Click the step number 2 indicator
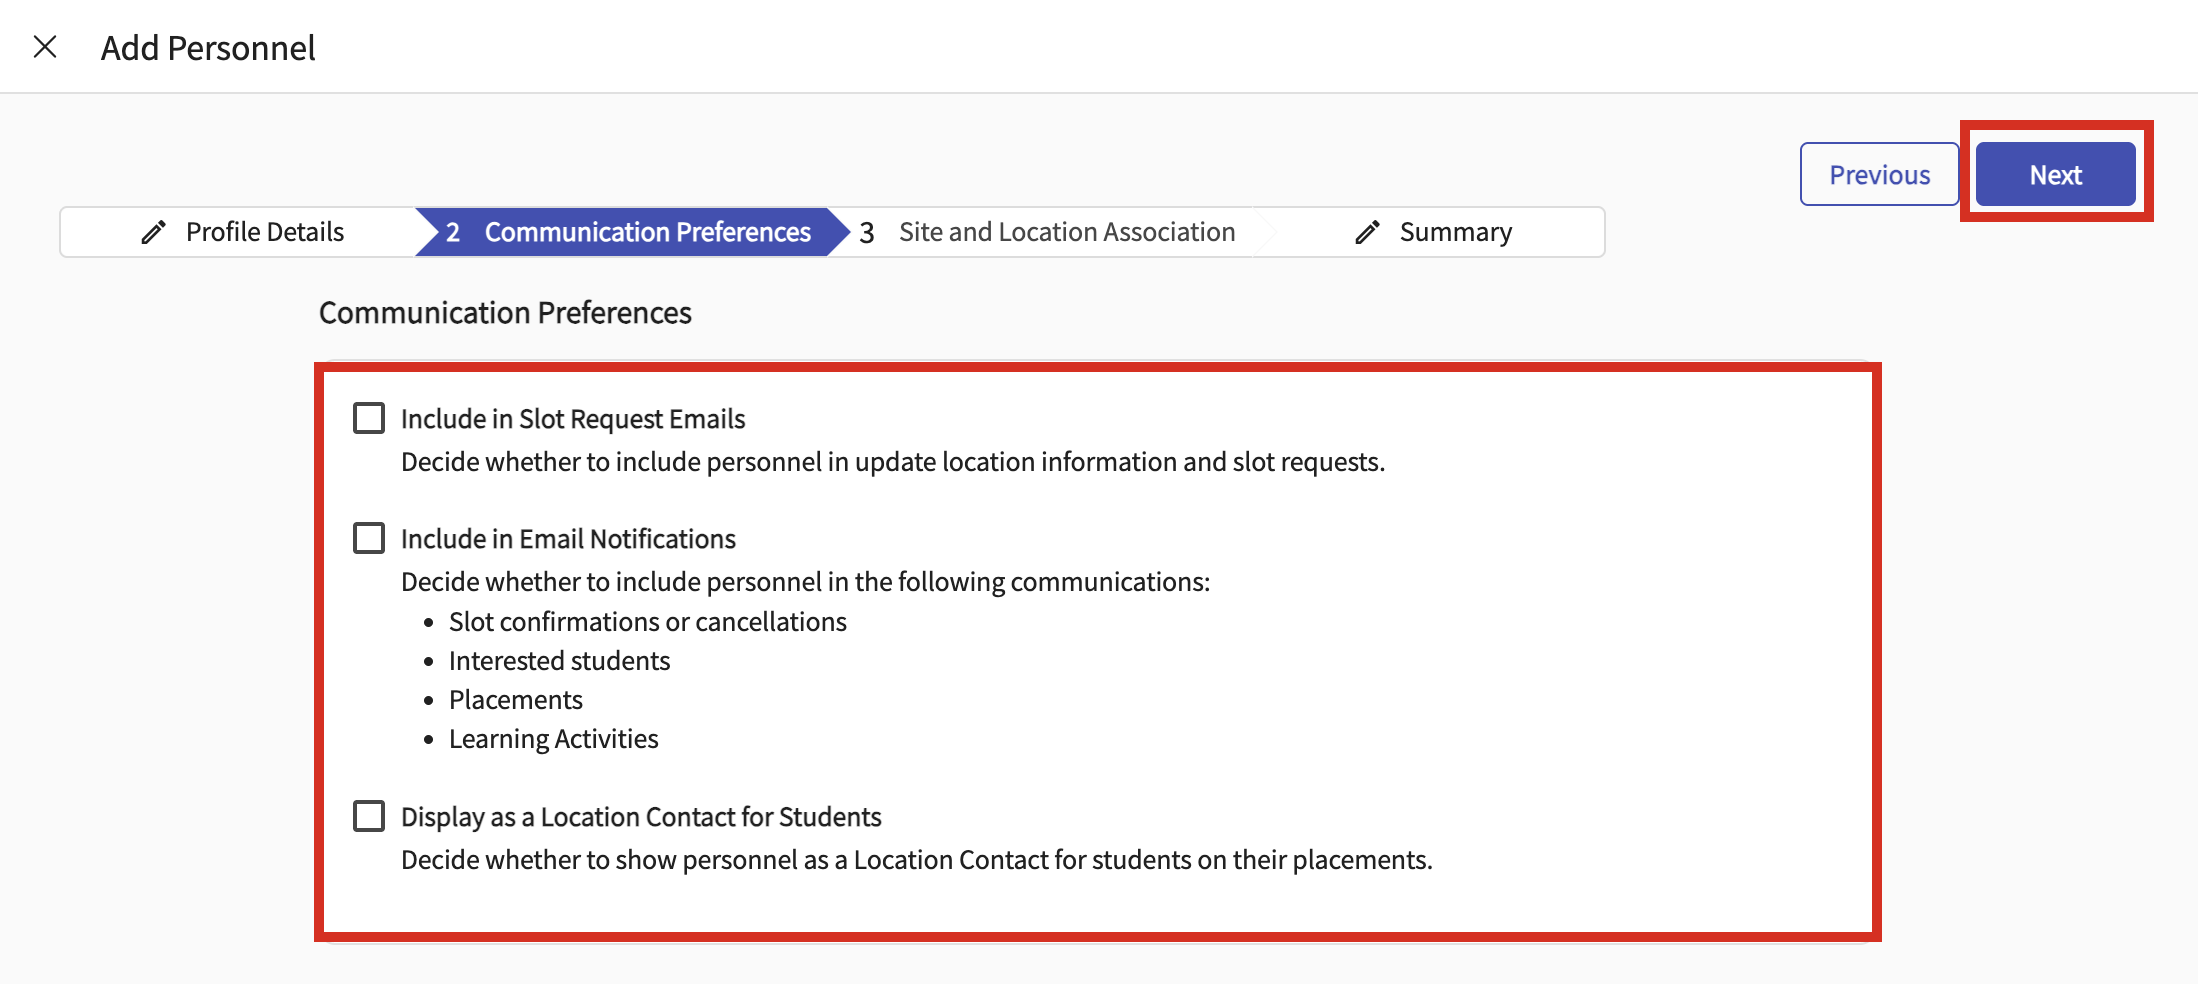Image resolution: width=2198 pixels, height=984 pixels. tap(453, 232)
